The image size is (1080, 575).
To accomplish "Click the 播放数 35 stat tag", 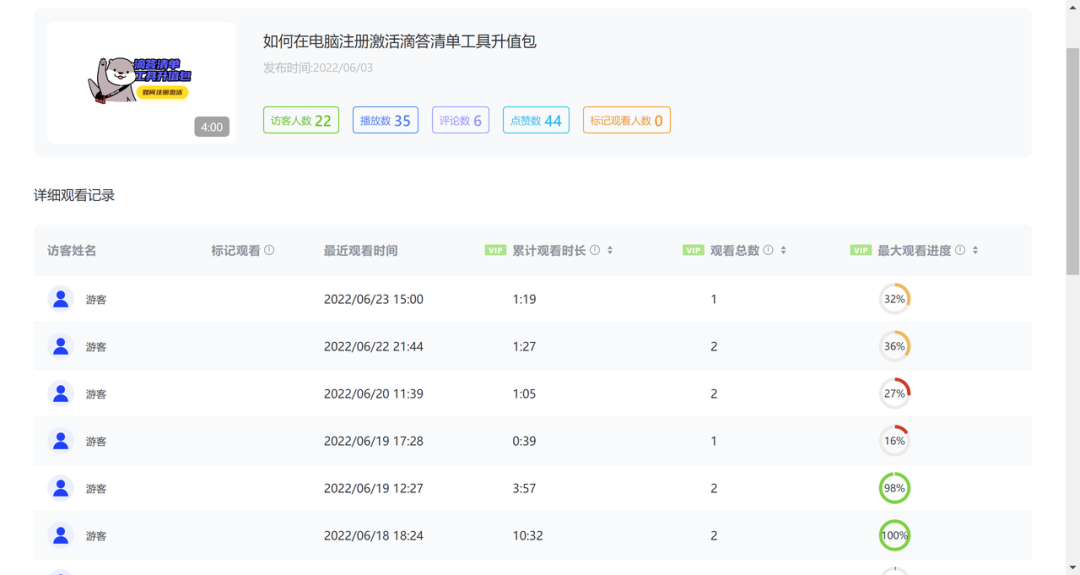I will 385,120.
